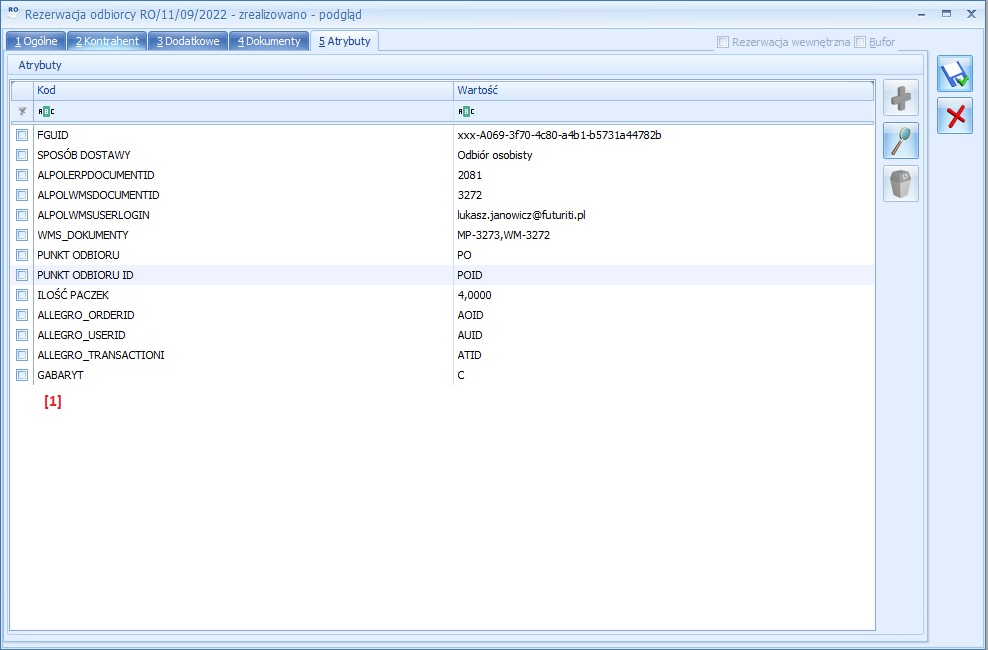Click the save document floppy disk icon
This screenshot has width=988, height=650.
tap(954, 75)
